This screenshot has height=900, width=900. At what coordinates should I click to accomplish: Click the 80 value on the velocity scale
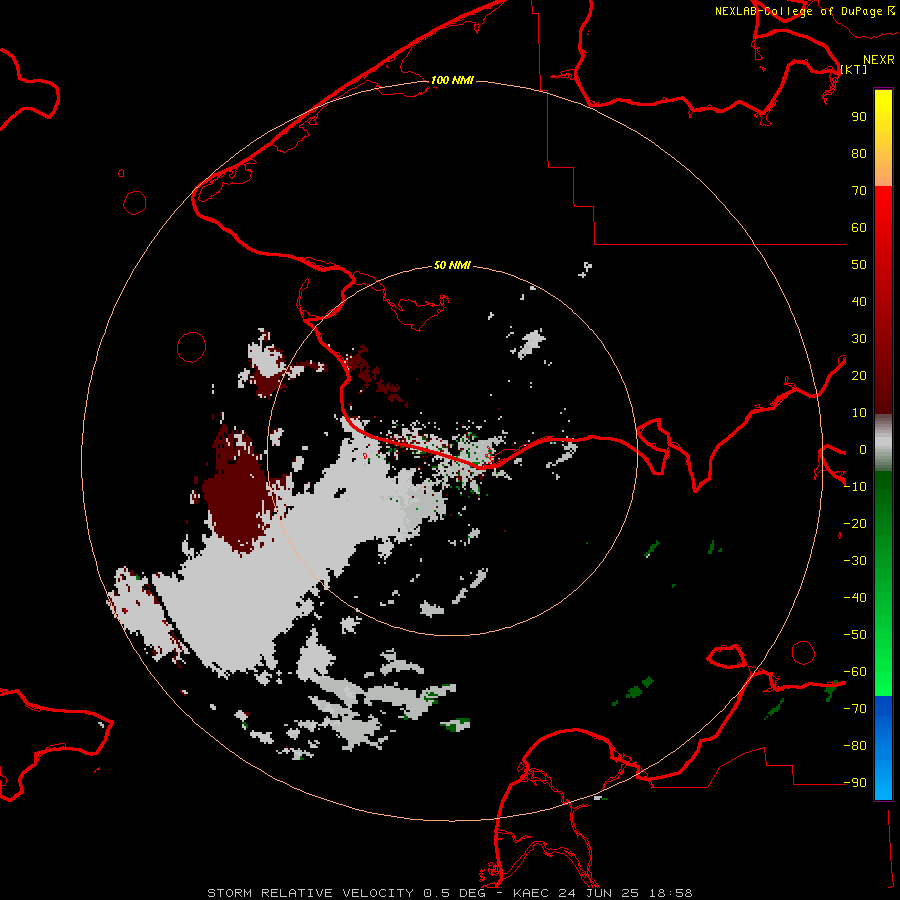click(859, 154)
